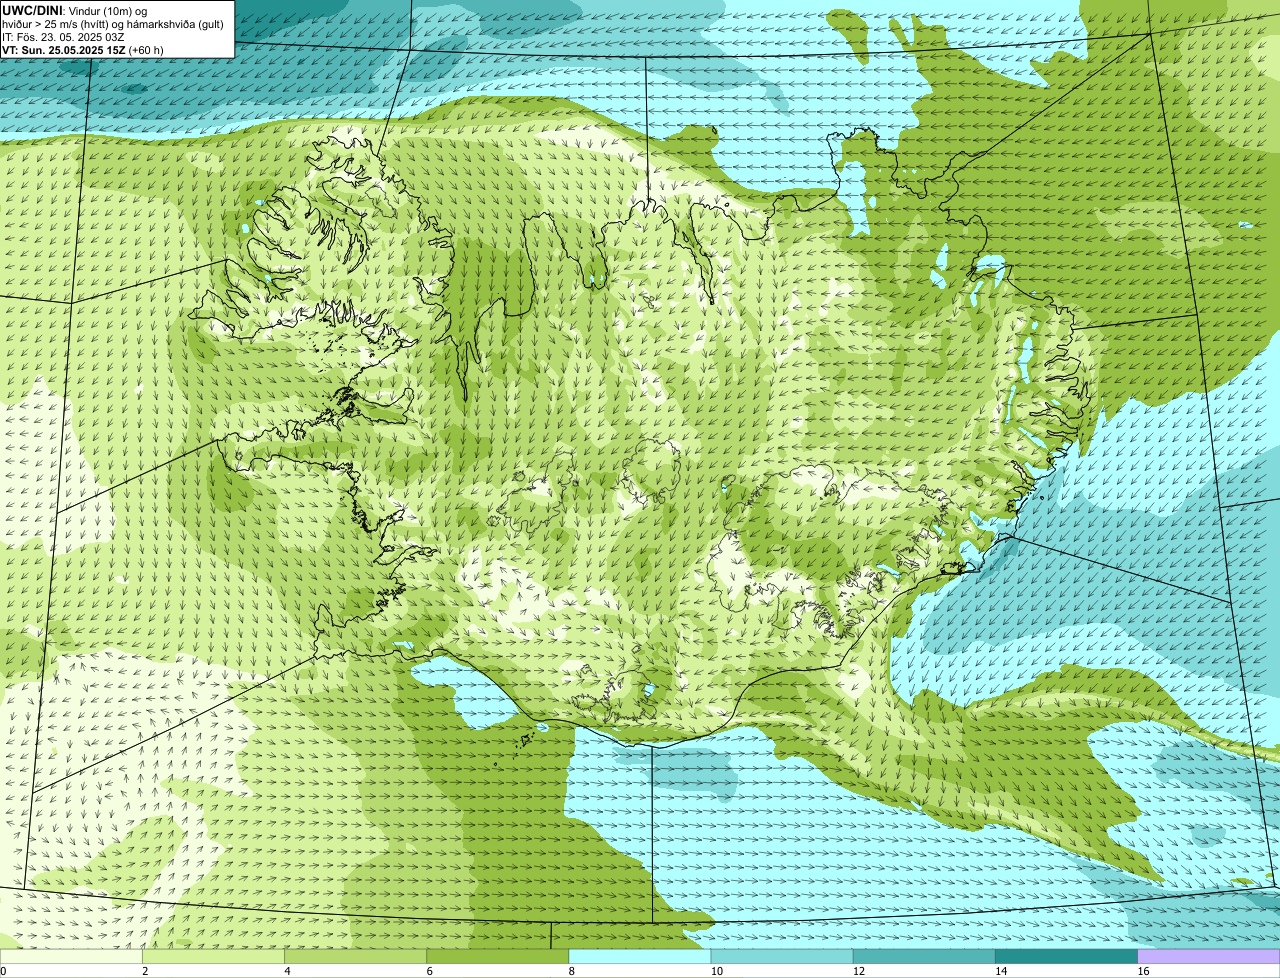Click the "12" scale label
The image size is (1280, 978).
[859, 971]
